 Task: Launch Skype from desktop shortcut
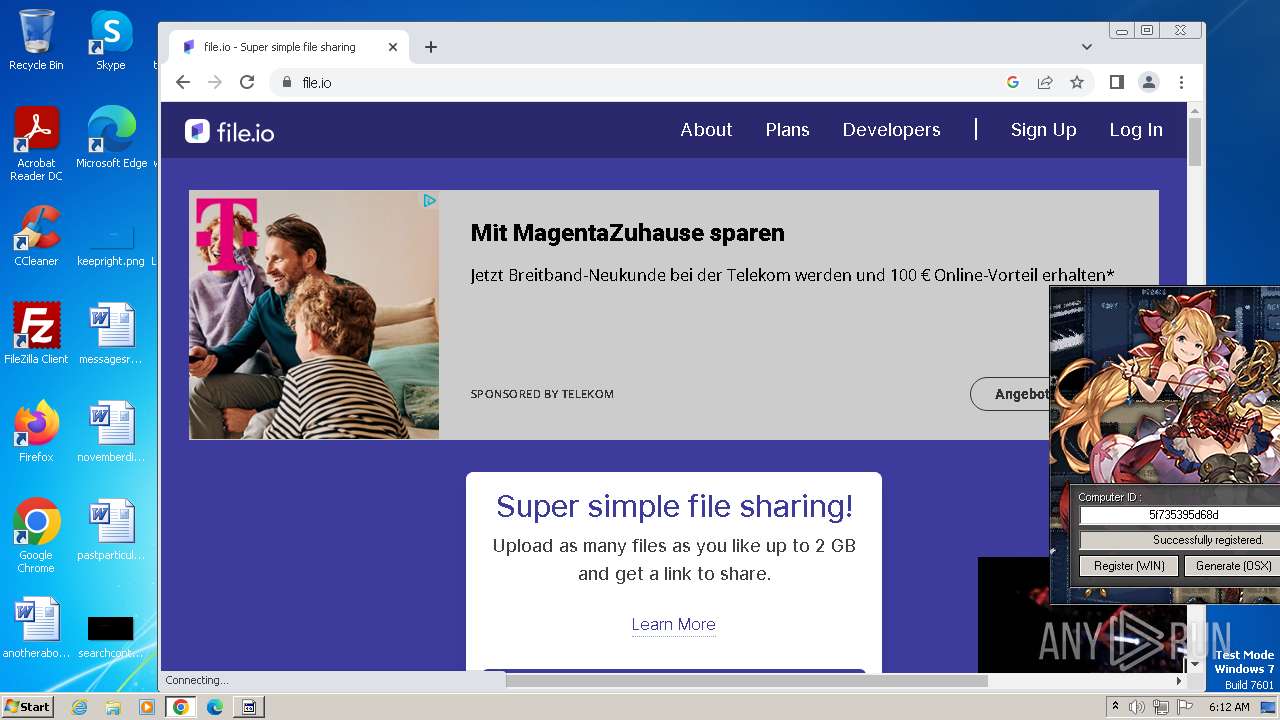coord(111,40)
